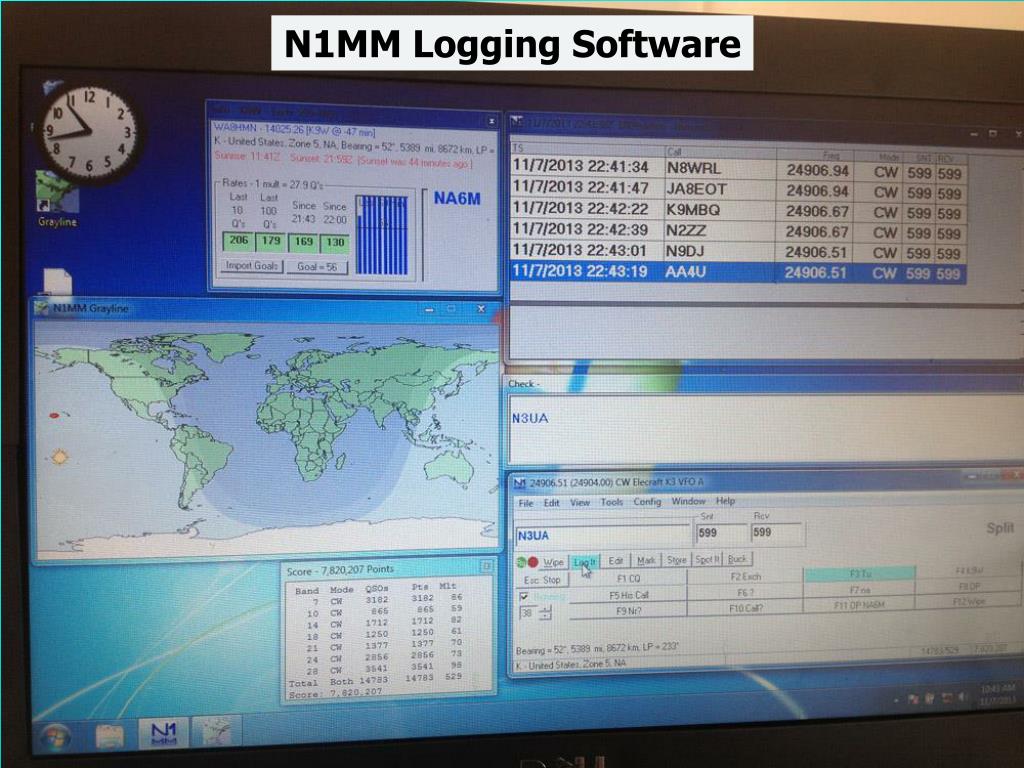Screen dimensions: 1024x768
Task: Open the Tools menu
Action: (612, 502)
